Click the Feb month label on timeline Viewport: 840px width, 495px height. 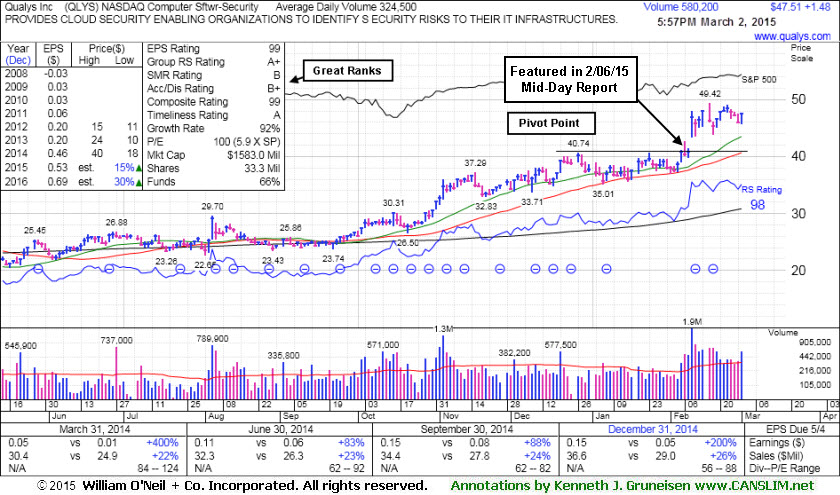[x=681, y=416]
